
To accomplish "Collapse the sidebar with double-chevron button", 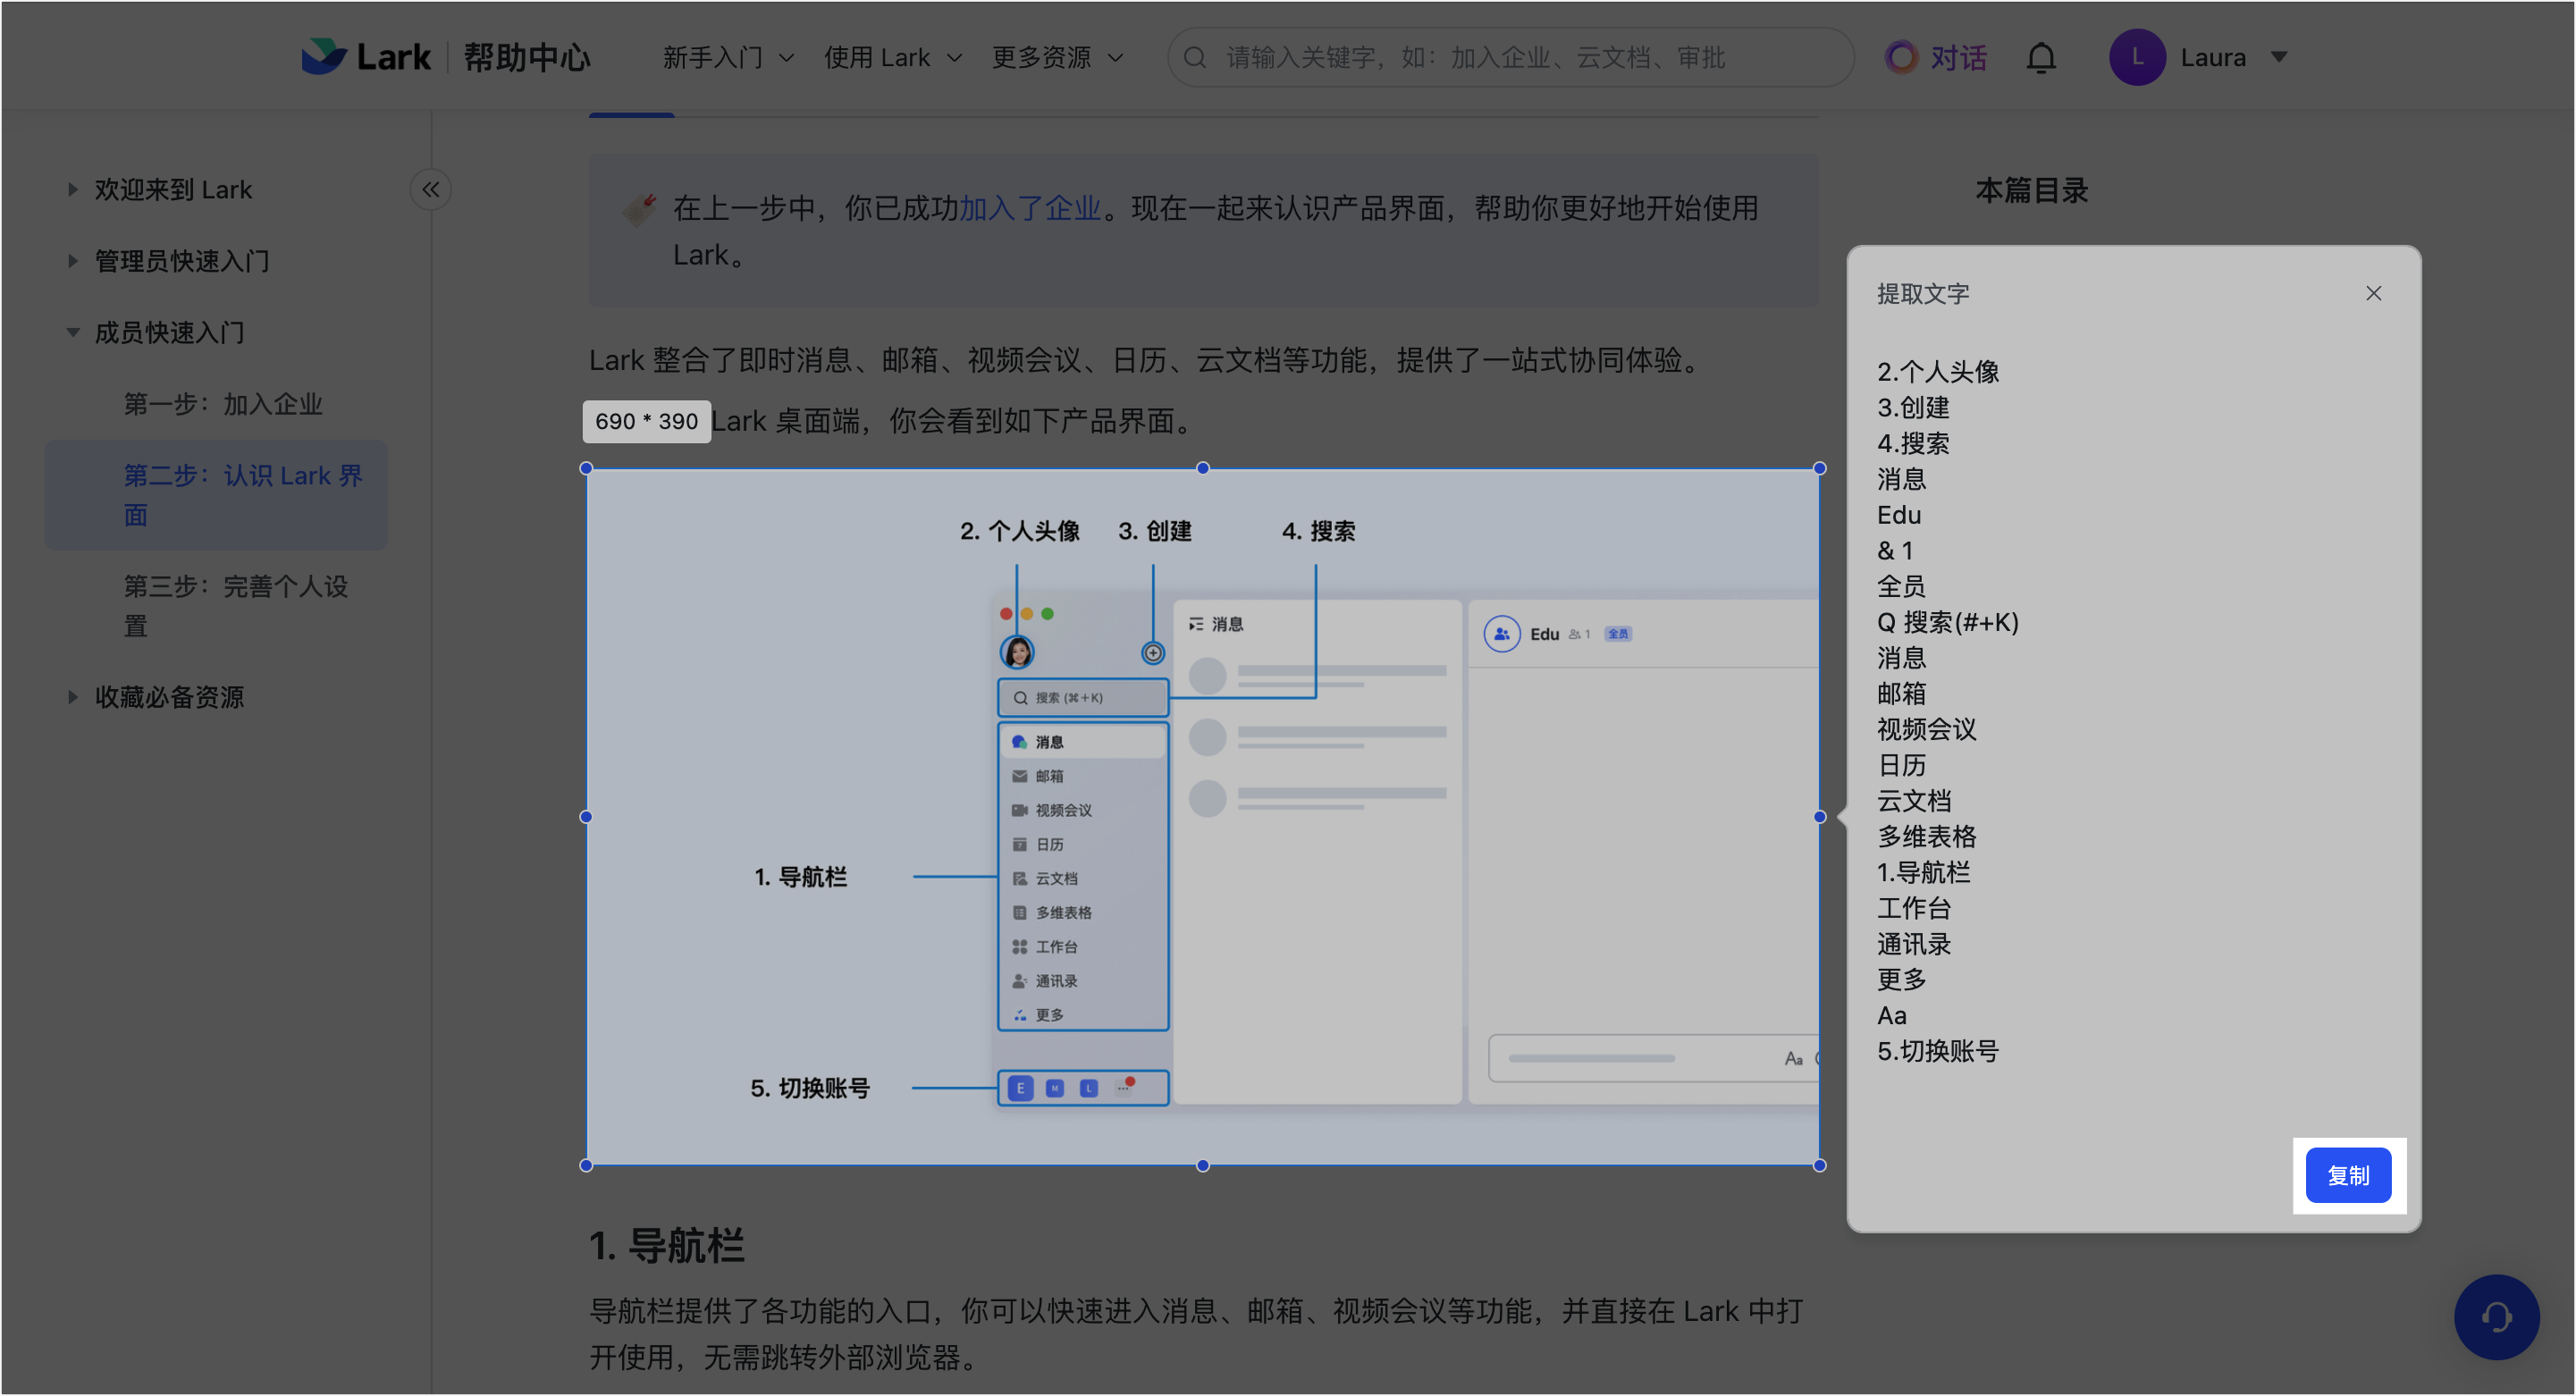I will coord(431,190).
